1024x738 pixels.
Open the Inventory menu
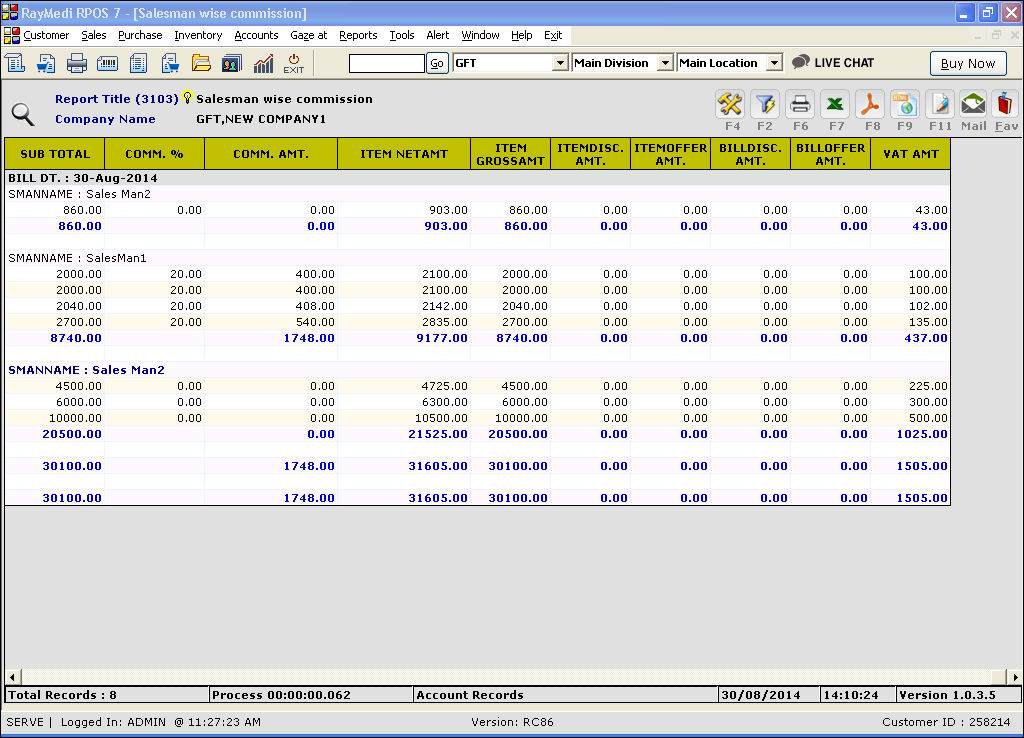tap(198, 35)
